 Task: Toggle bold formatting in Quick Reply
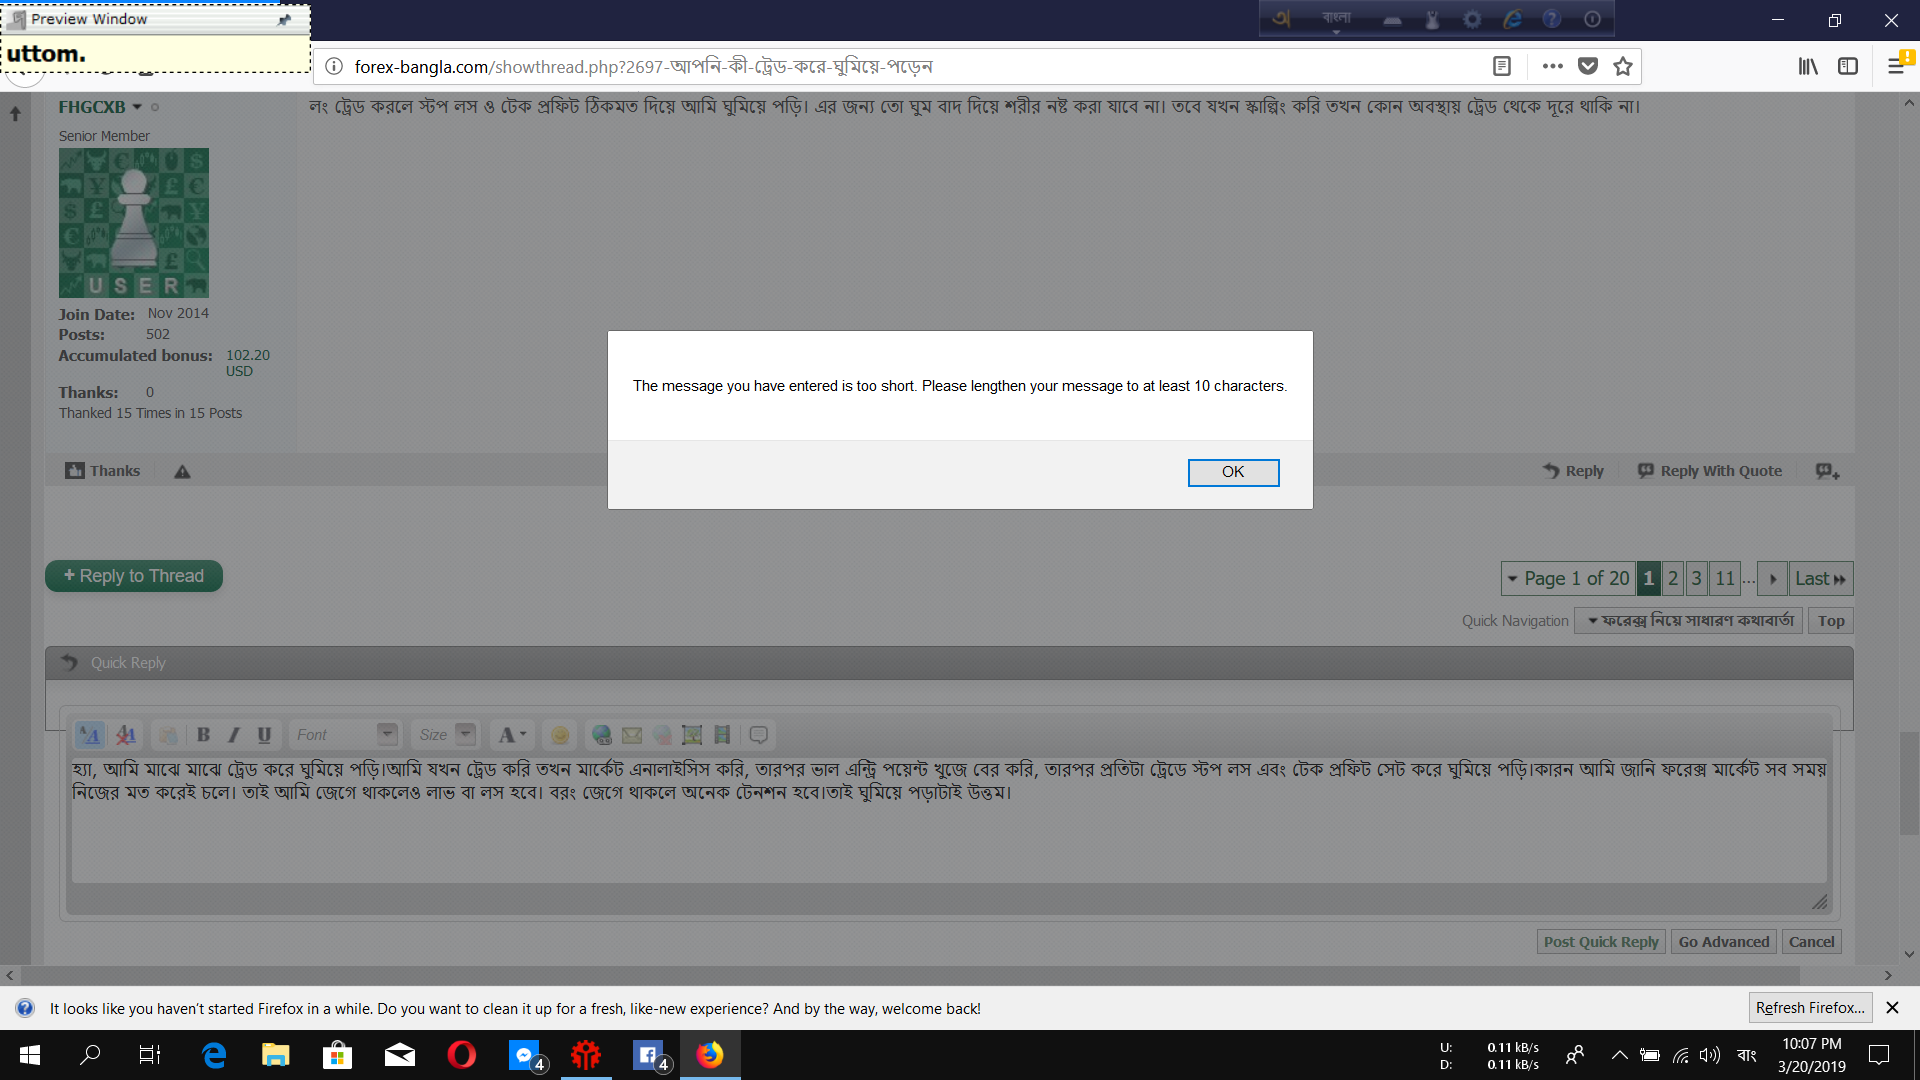[203, 735]
